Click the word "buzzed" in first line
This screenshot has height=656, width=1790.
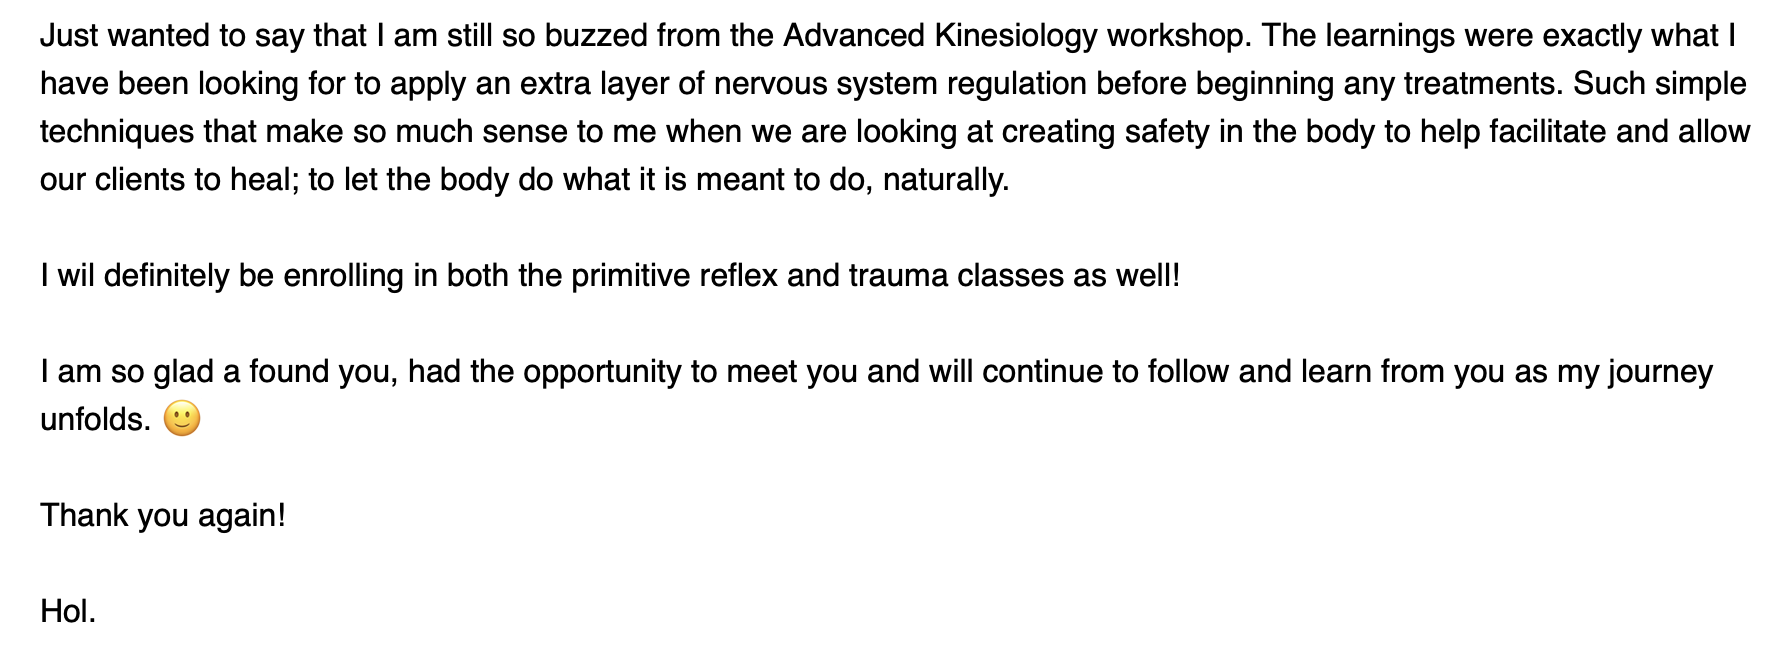[596, 36]
